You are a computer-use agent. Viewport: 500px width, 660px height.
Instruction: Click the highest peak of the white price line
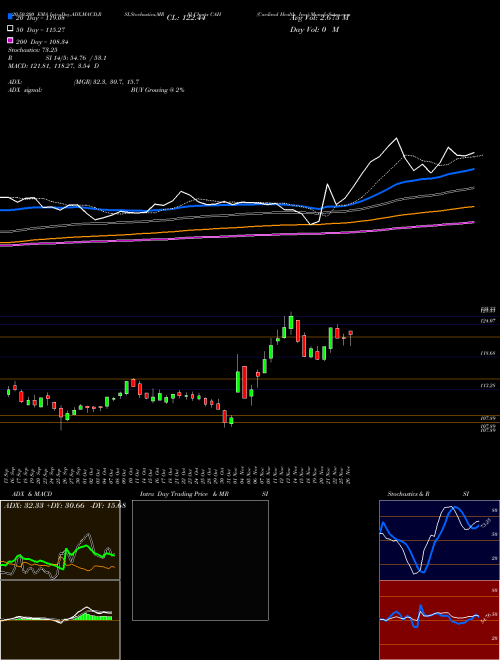396,138
